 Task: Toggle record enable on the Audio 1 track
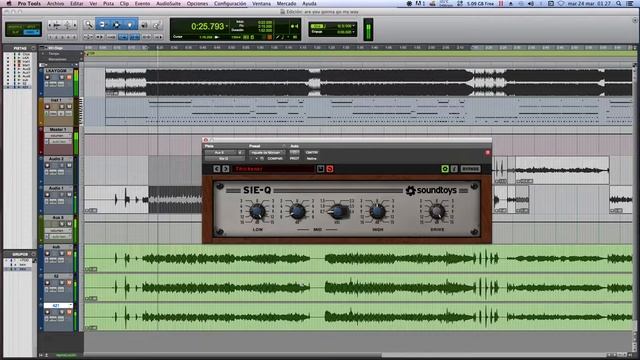[x=47, y=195]
